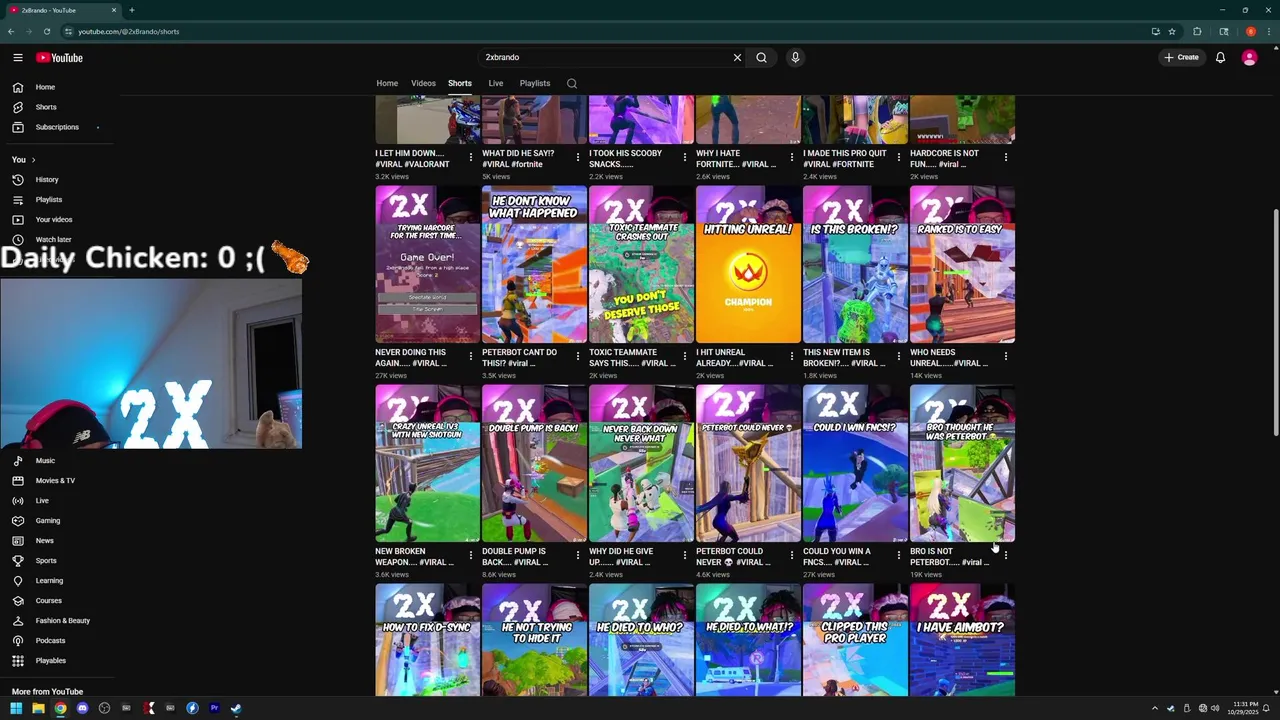Open the HARDCORE IS NOT FUN short title
The height and width of the screenshot is (720, 1280).
(x=944, y=159)
